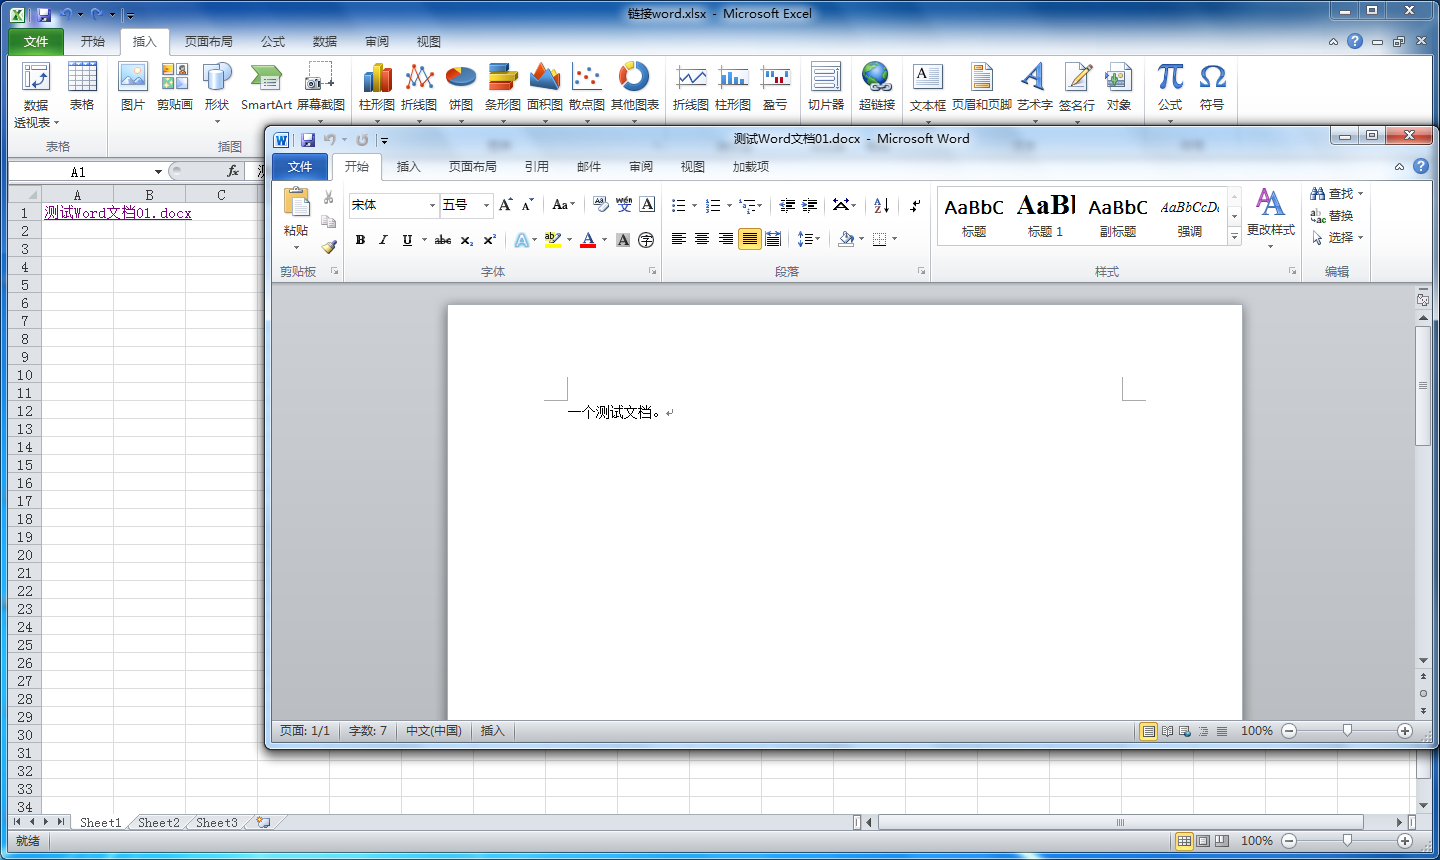The image size is (1440, 860).
Task: Select Excel column B header
Action: pyautogui.click(x=149, y=195)
